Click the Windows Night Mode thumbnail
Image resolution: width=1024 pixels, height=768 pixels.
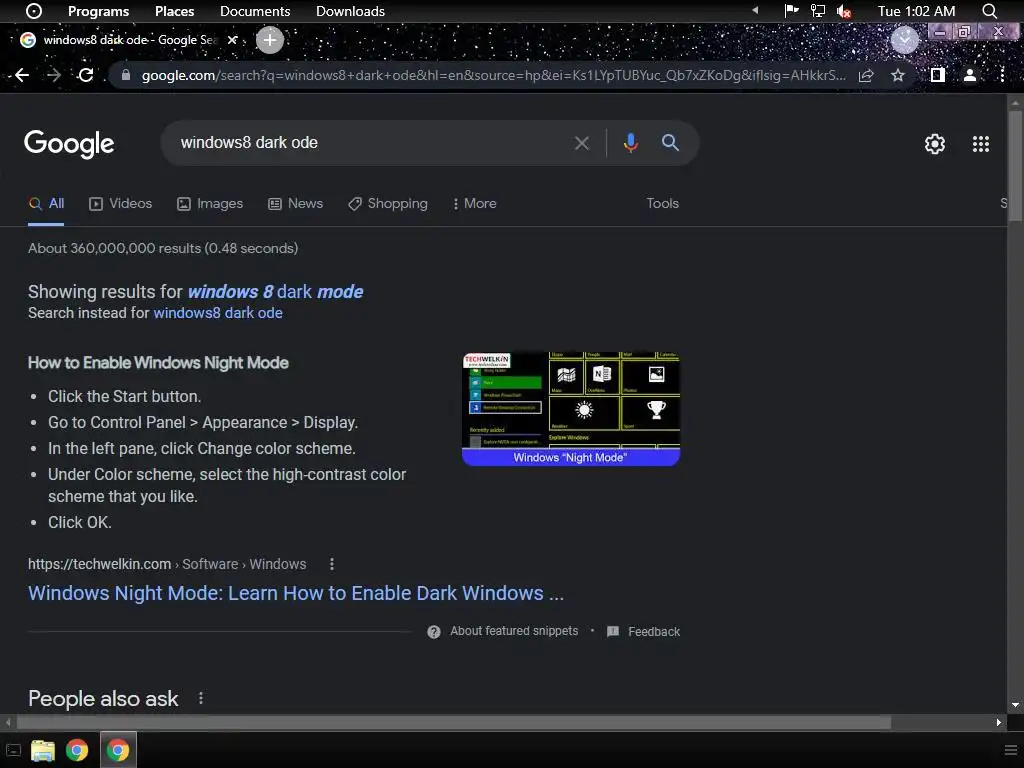[571, 409]
